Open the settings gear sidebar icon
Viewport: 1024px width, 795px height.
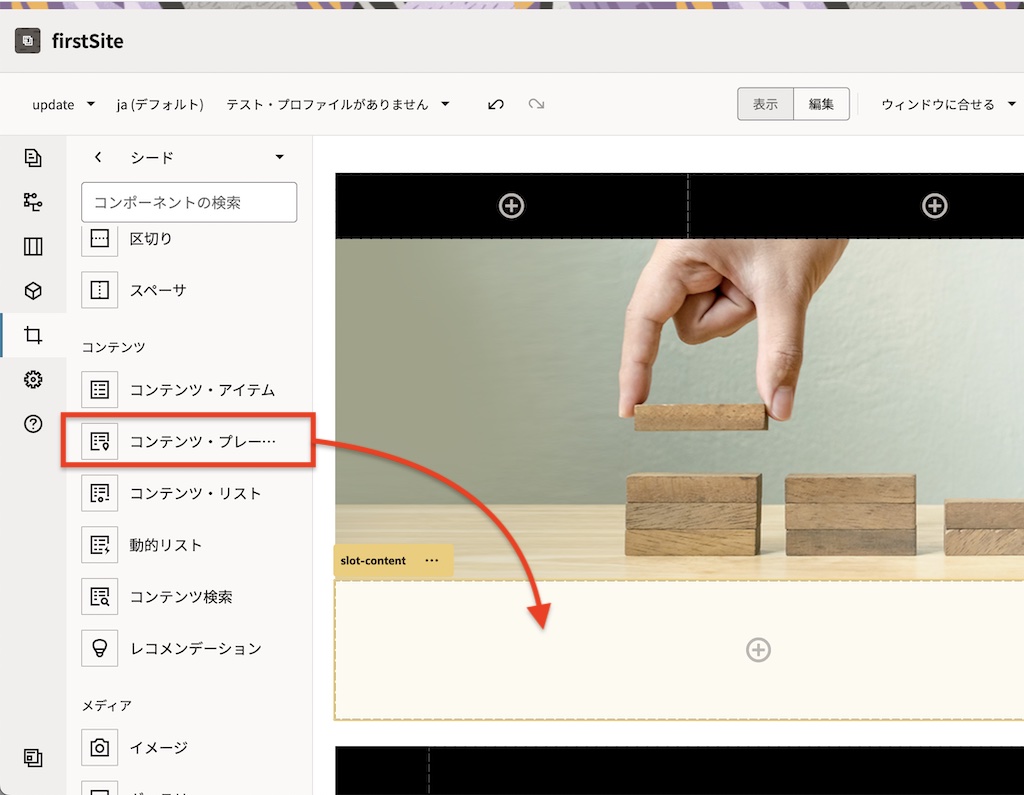pos(33,380)
